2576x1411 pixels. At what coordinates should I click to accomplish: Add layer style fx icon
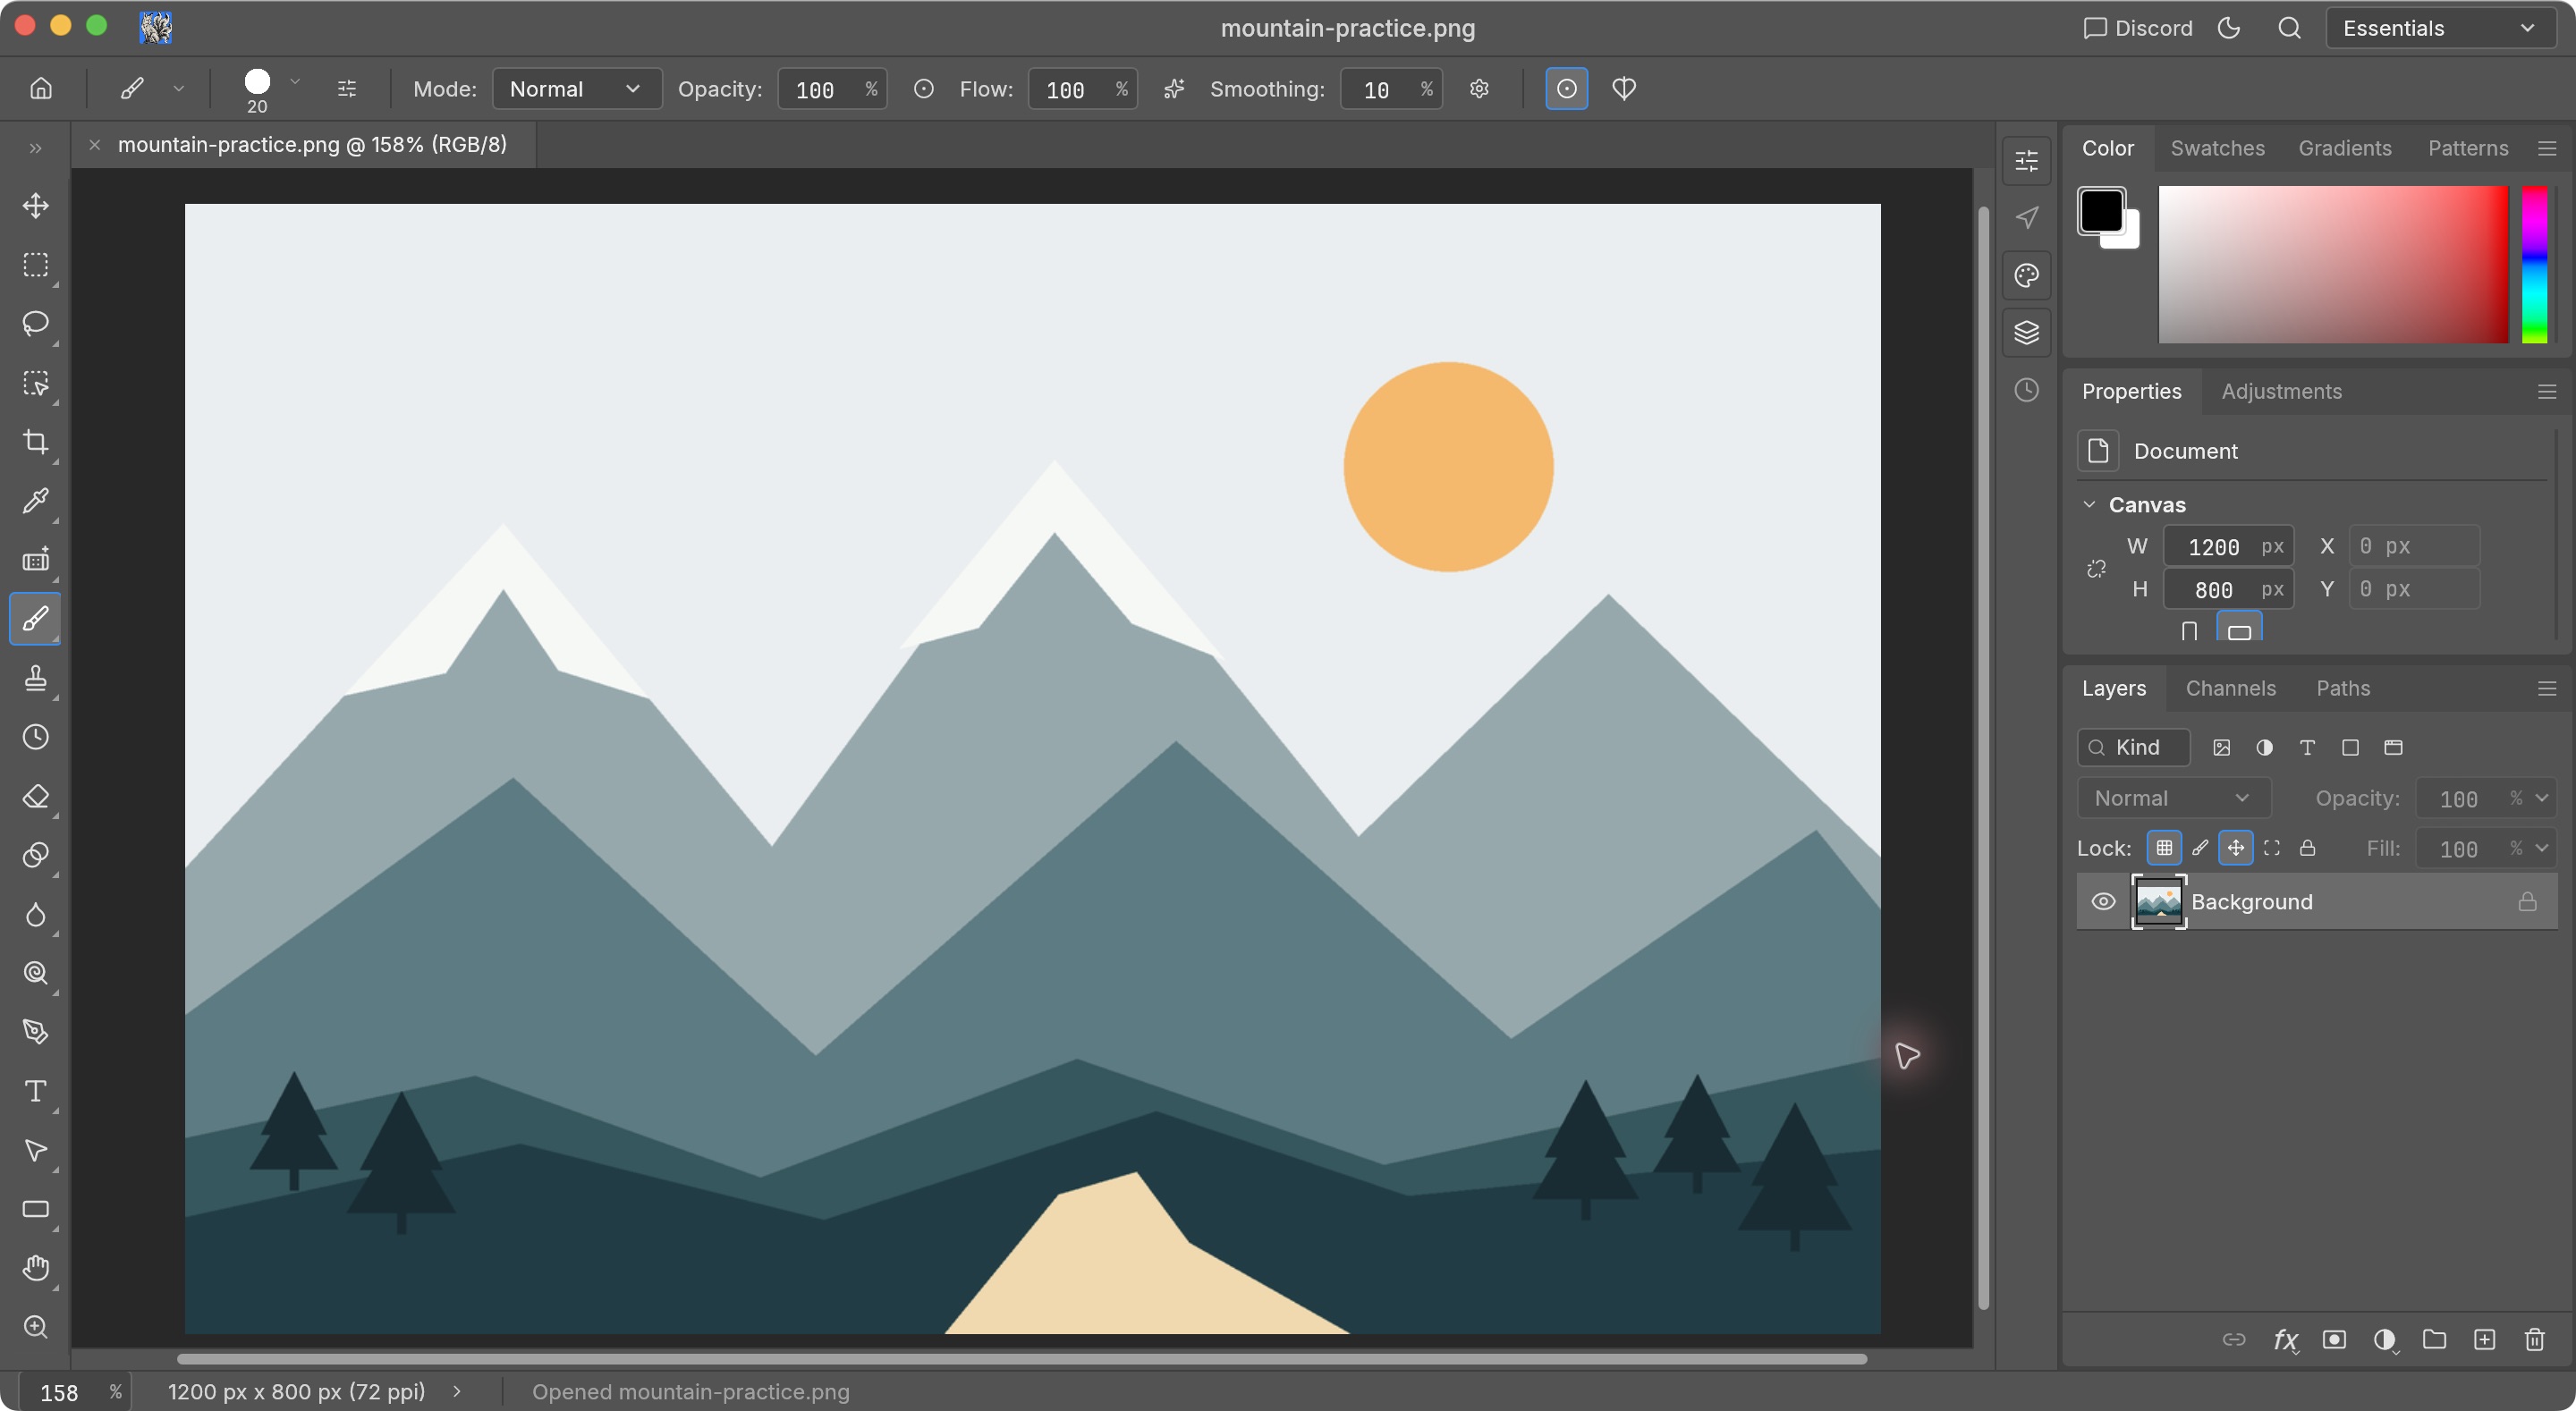point(2285,1340)
